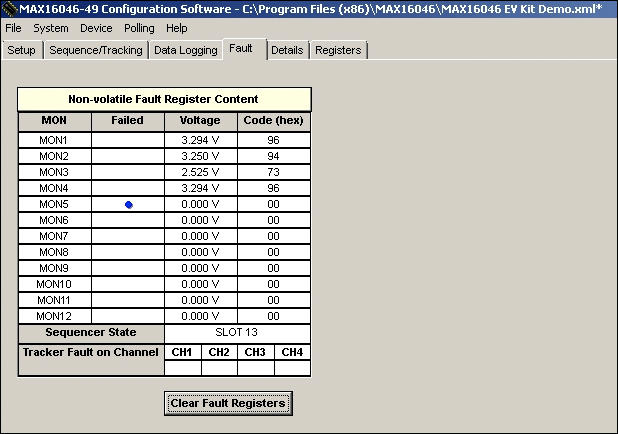618x434 pixels.
Task: Switch to the Data Logging tab
Action: 185,50
